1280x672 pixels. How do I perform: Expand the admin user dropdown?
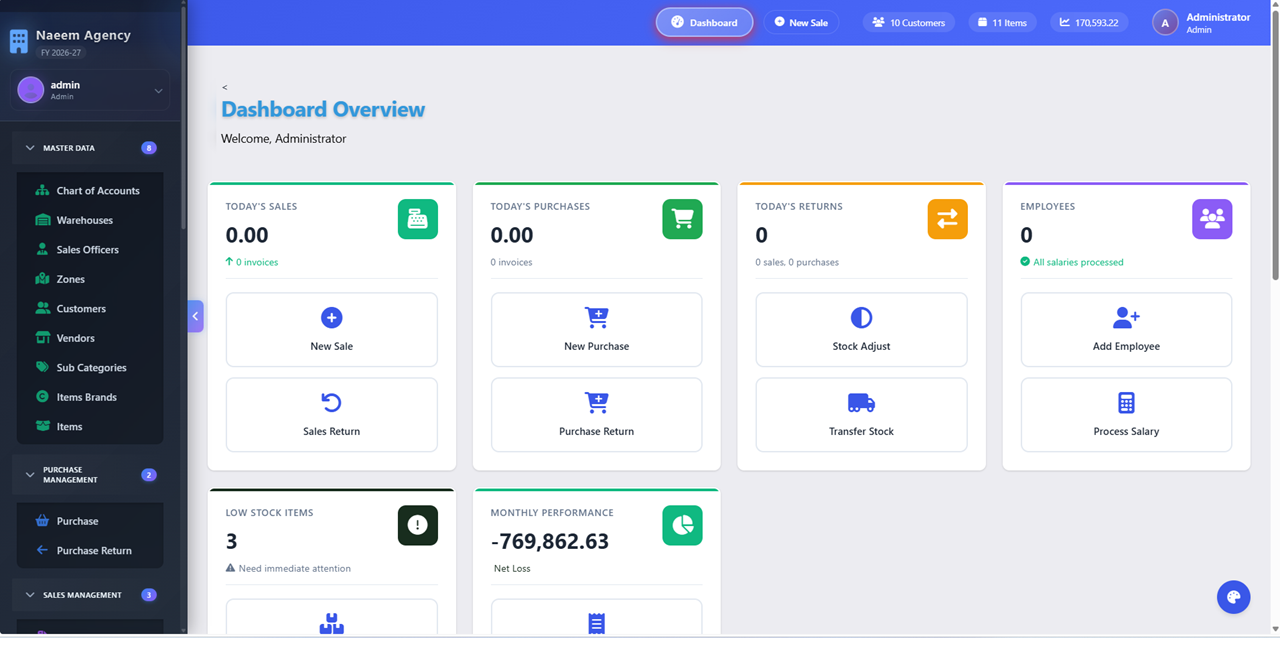[158, 91]
